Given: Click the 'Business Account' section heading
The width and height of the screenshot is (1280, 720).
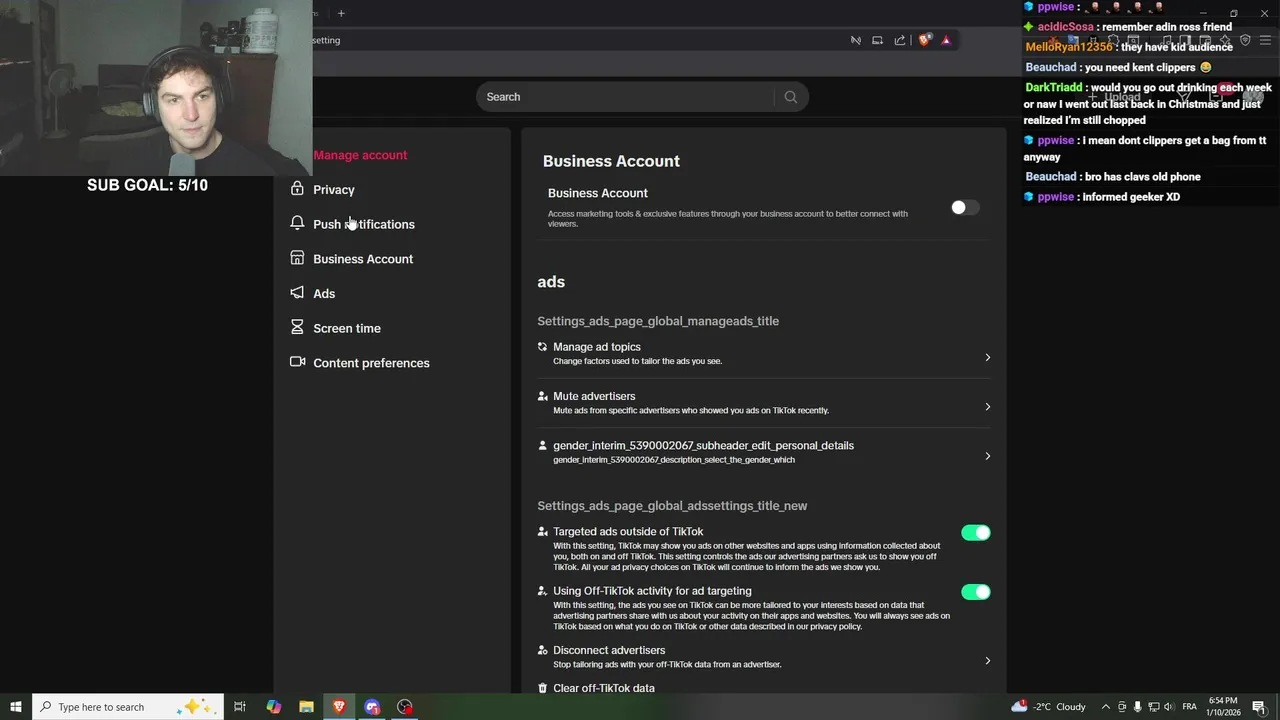Looking at the screenshot, I should point(611,161).
